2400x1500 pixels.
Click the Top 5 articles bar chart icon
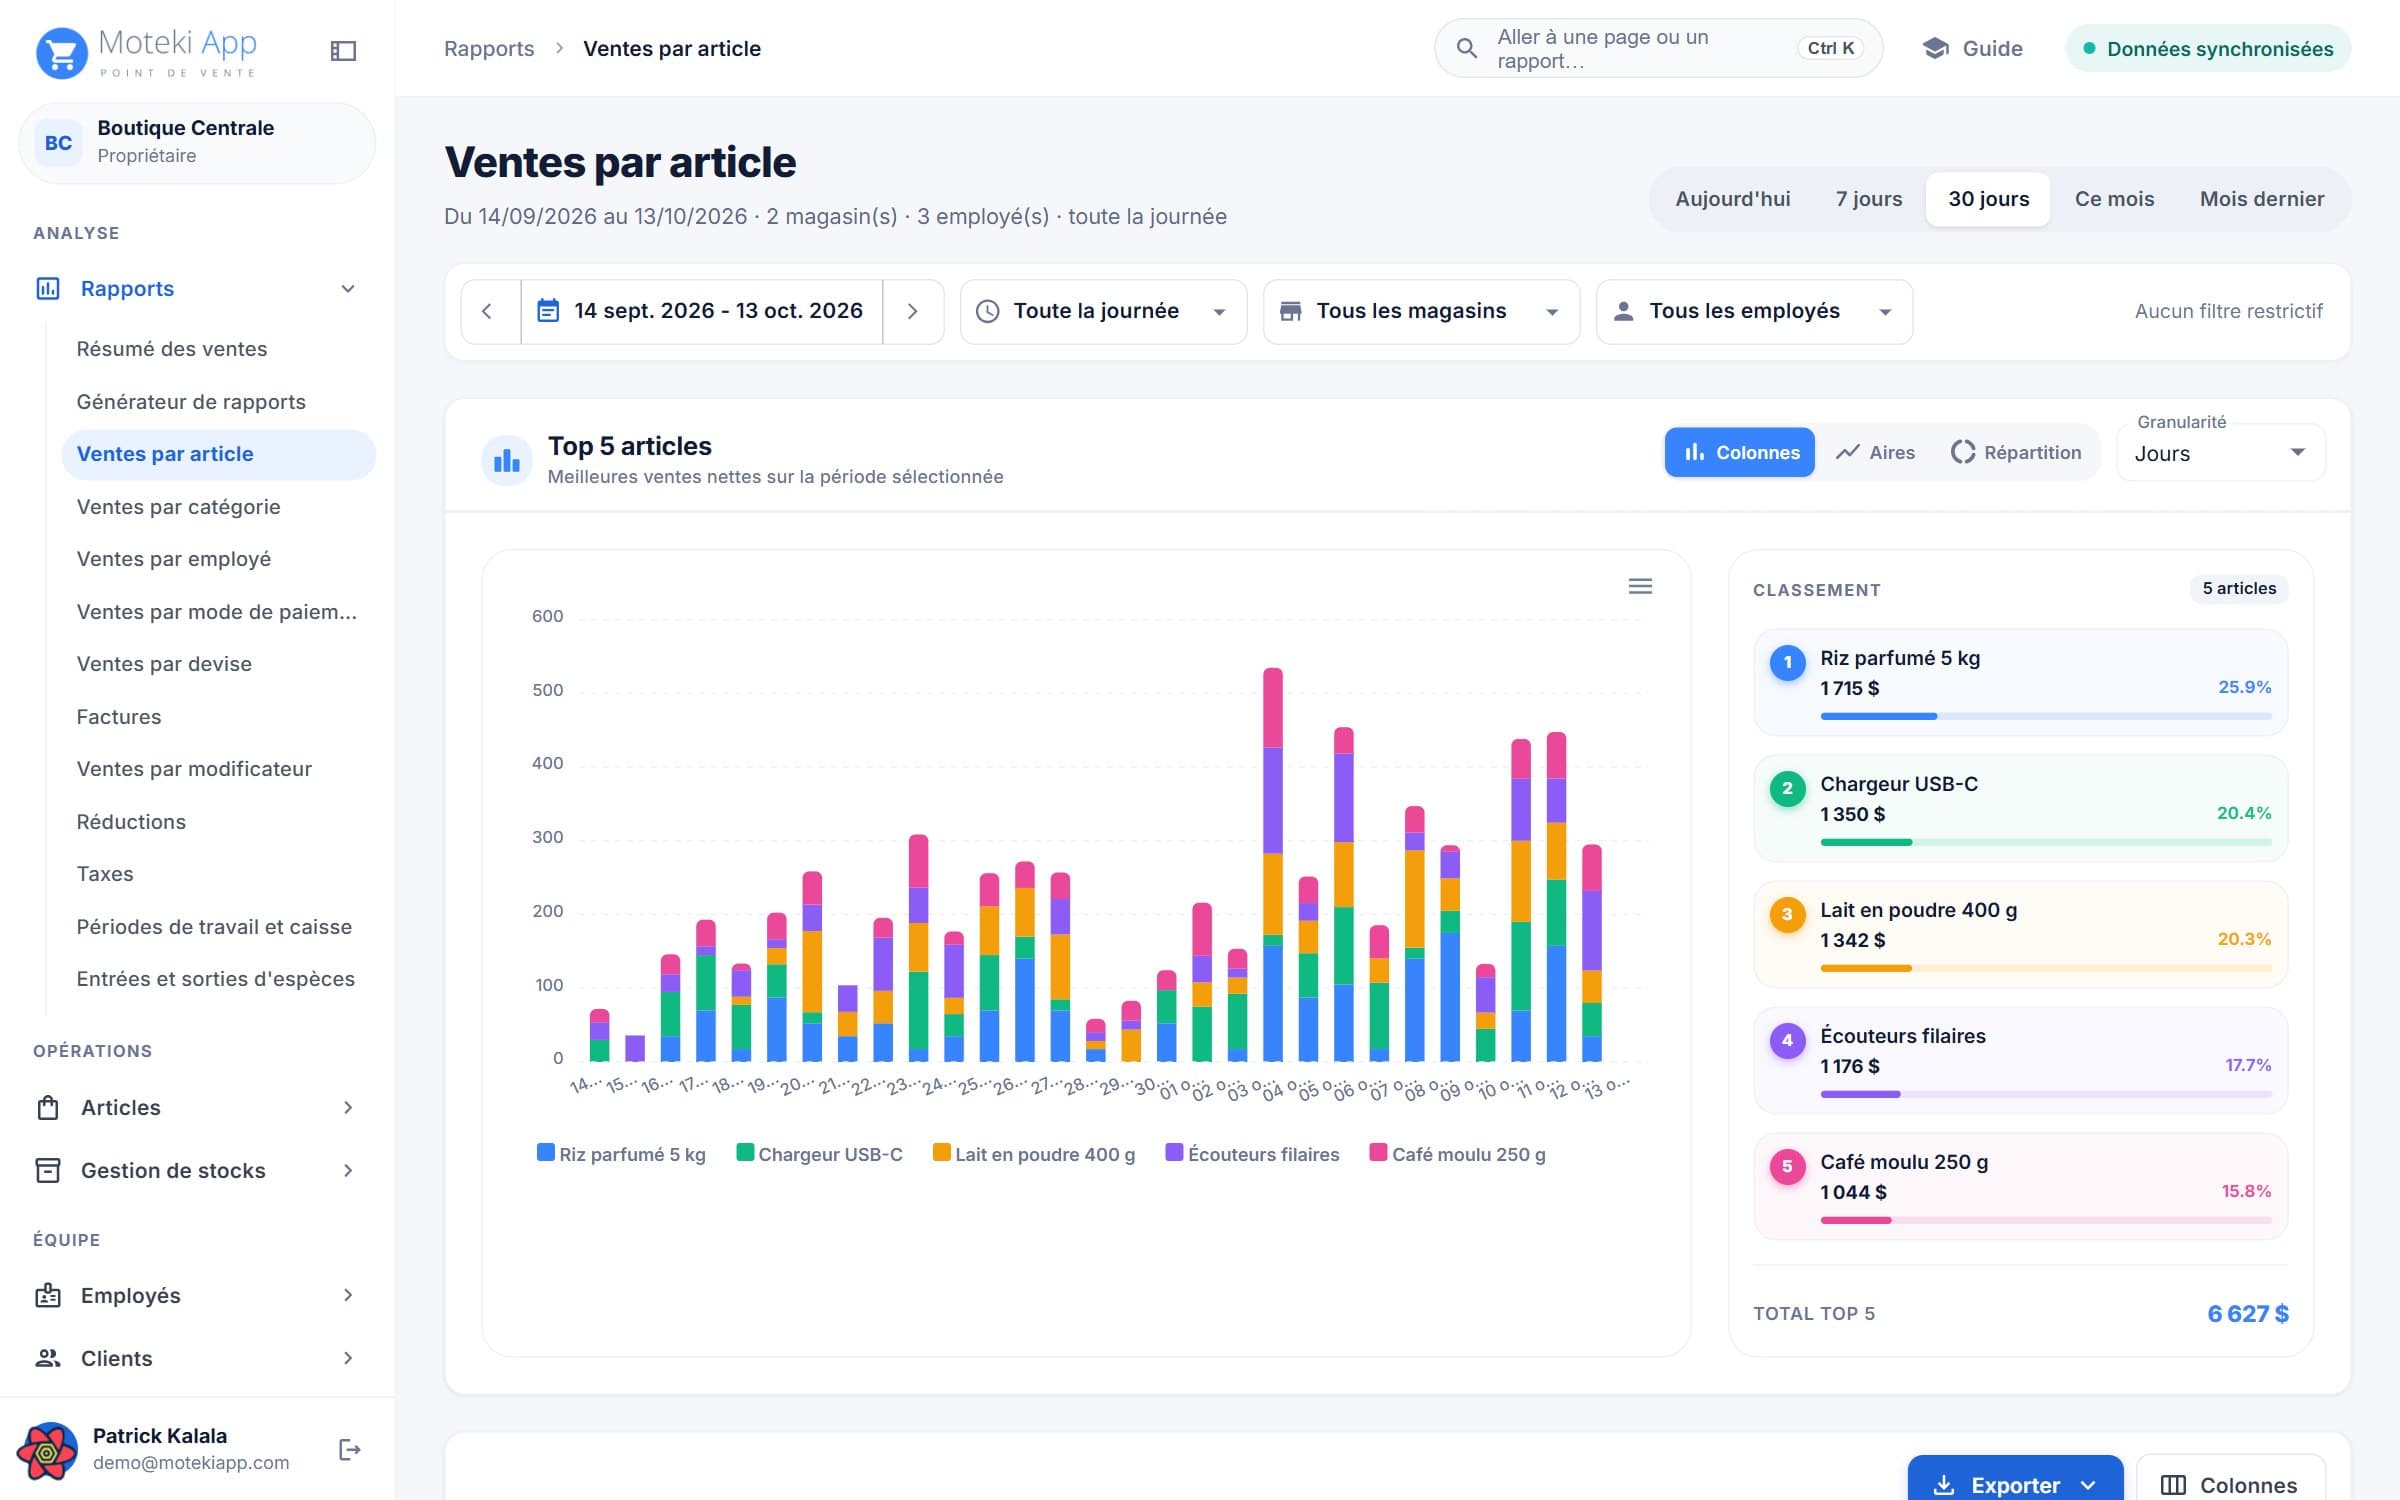[x=507, y=460]
